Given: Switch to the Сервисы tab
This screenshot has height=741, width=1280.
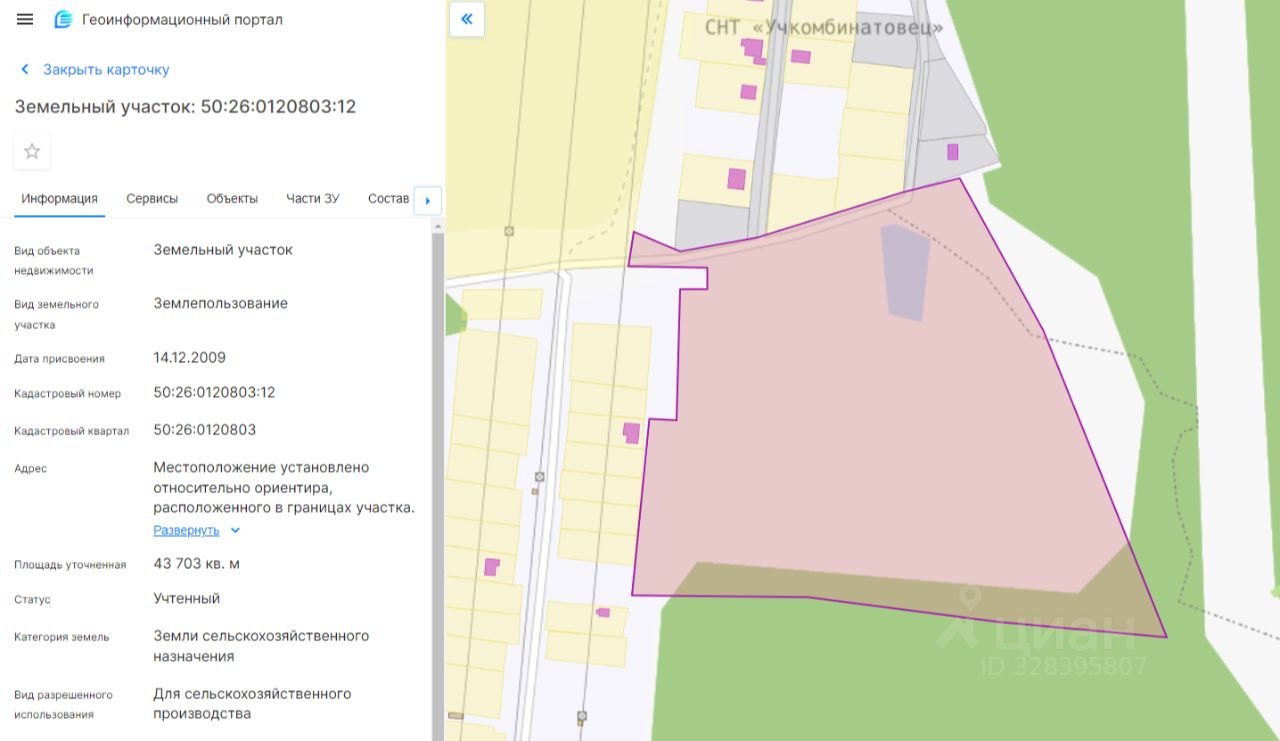Looking at the screenshot, I should point(152,199).
